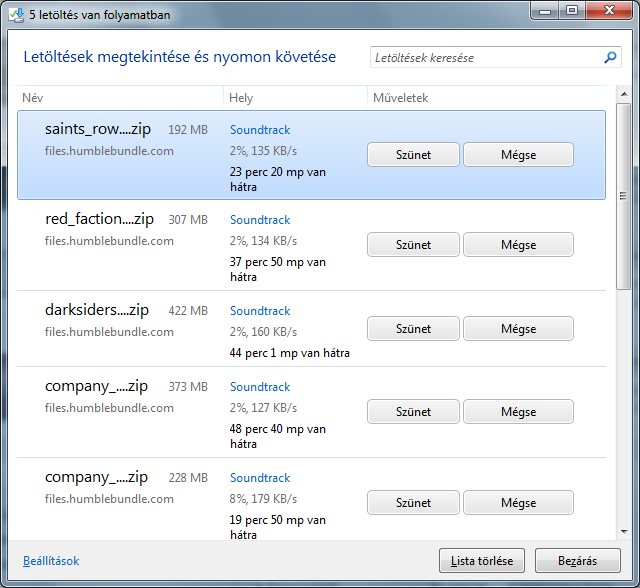Pause the saints_row zip download

click(x=413, y=155)
